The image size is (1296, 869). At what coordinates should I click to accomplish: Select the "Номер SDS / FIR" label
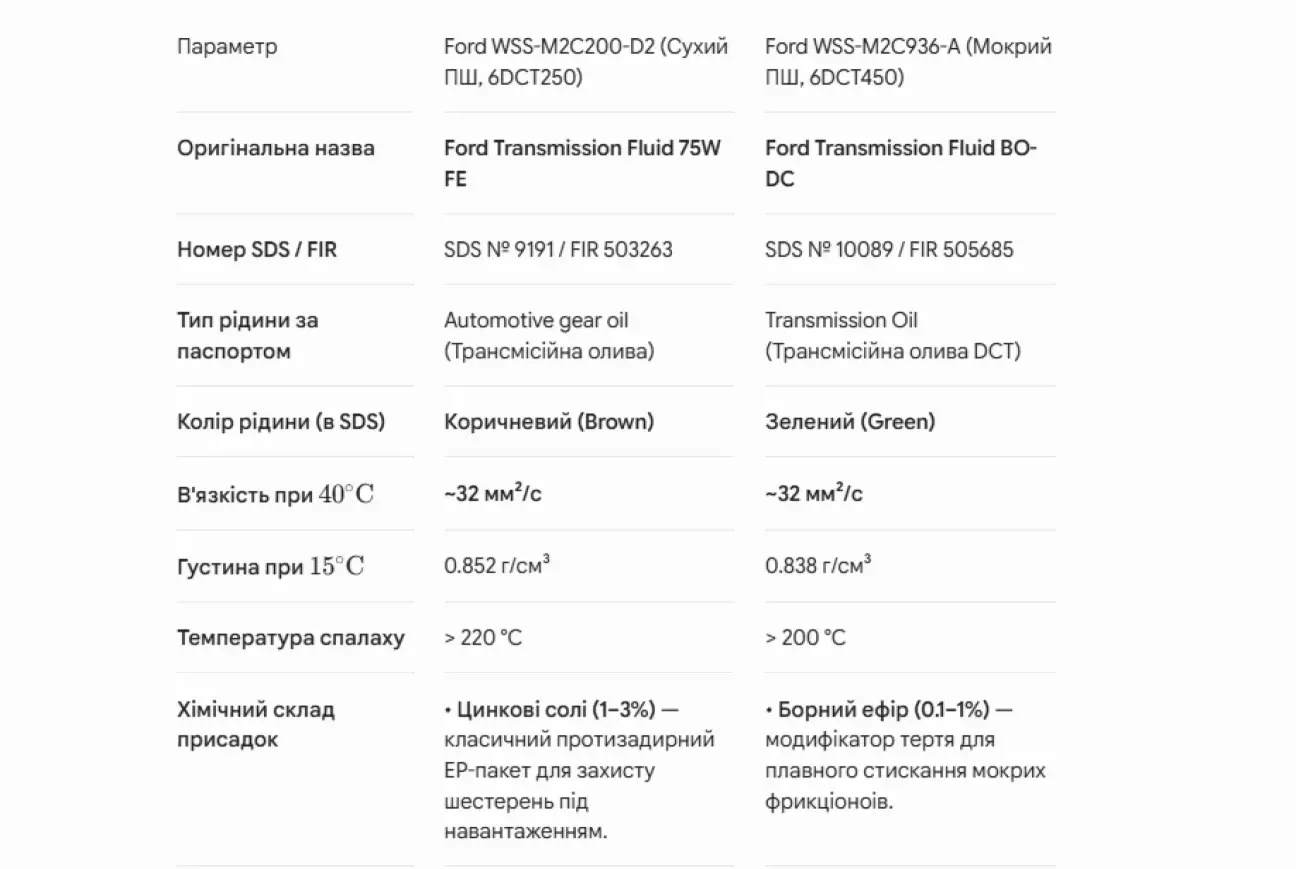point(257,250)
